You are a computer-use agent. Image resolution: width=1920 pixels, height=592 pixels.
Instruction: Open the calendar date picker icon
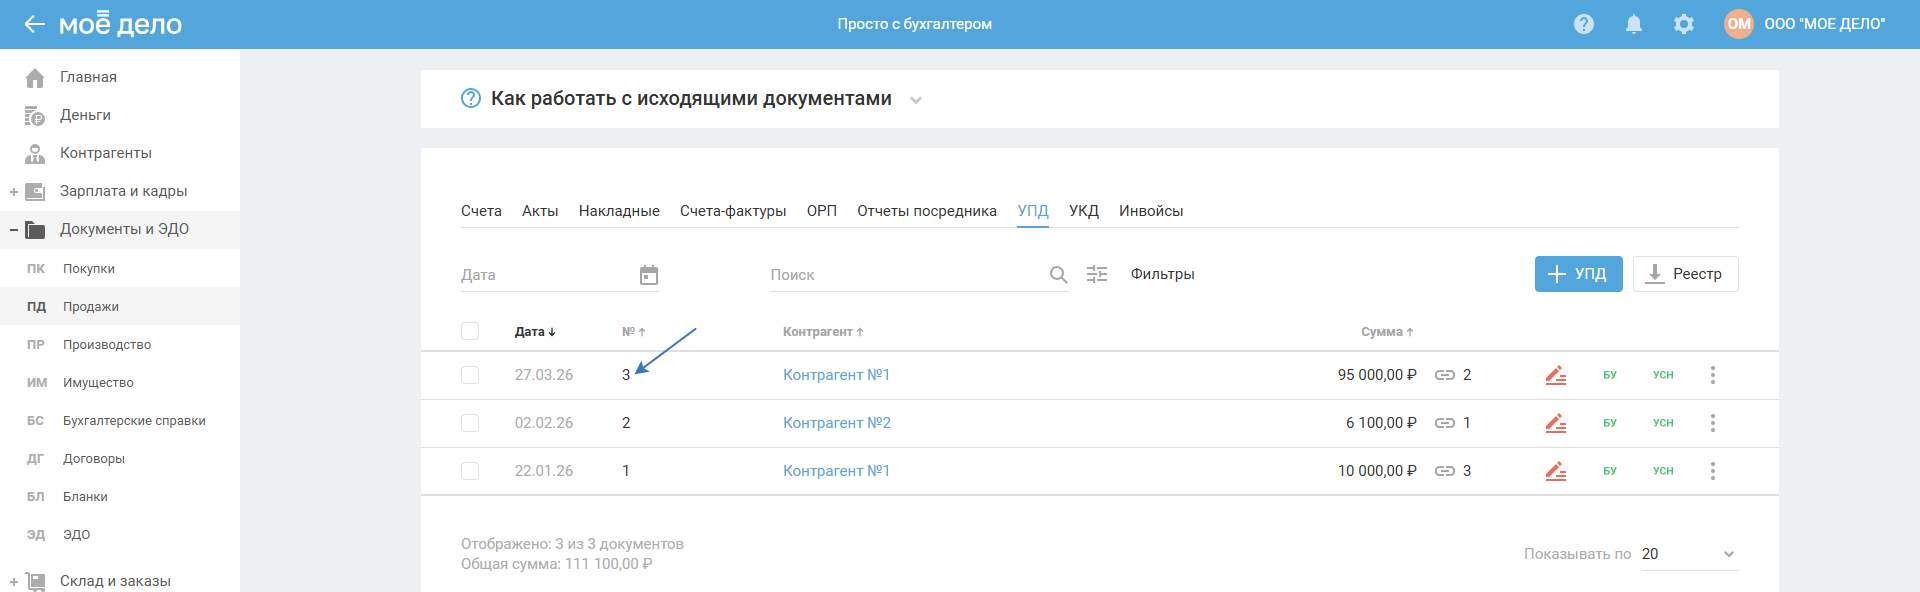[649, 275]
